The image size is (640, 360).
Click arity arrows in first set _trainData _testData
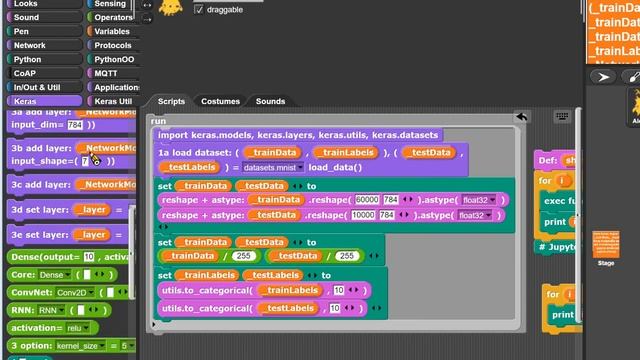tap(298, 186)
